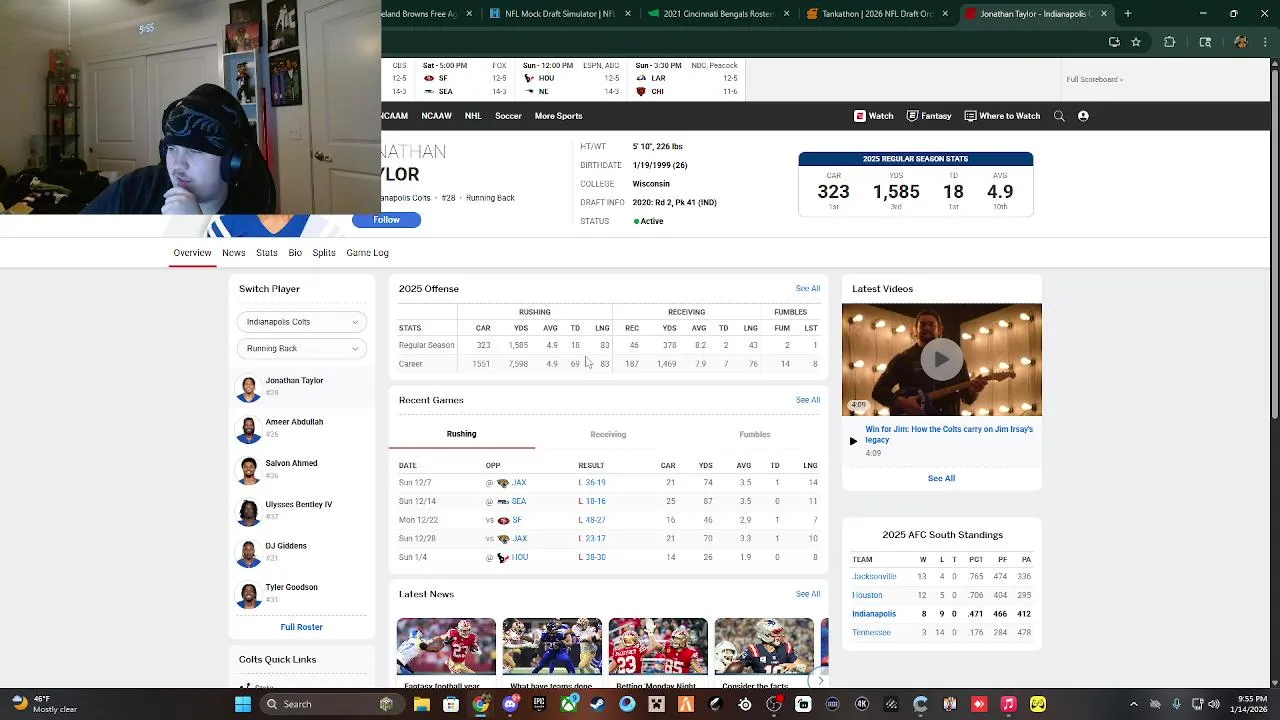Image resolution: width=1280 pixels, height=720 pixels.
Task: Open Discord from the taskbar
Action: click(510, 704)
